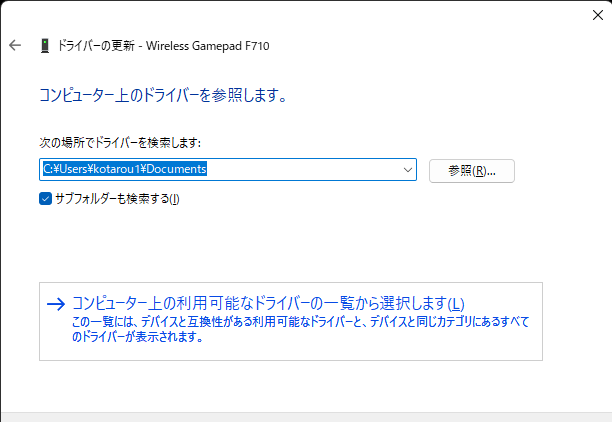Toggle the サブフォルダーも検索する checkbox
Image resolution: width=612 pixels, height=422 pixels.
(45, 198)
